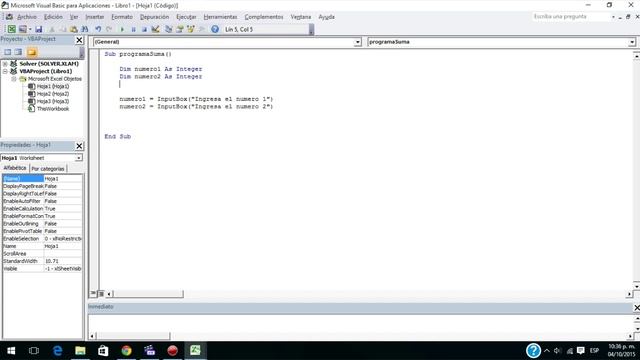Click the Properties Window toolbar icon
The image size is (640, 360).
click(180, 29)
